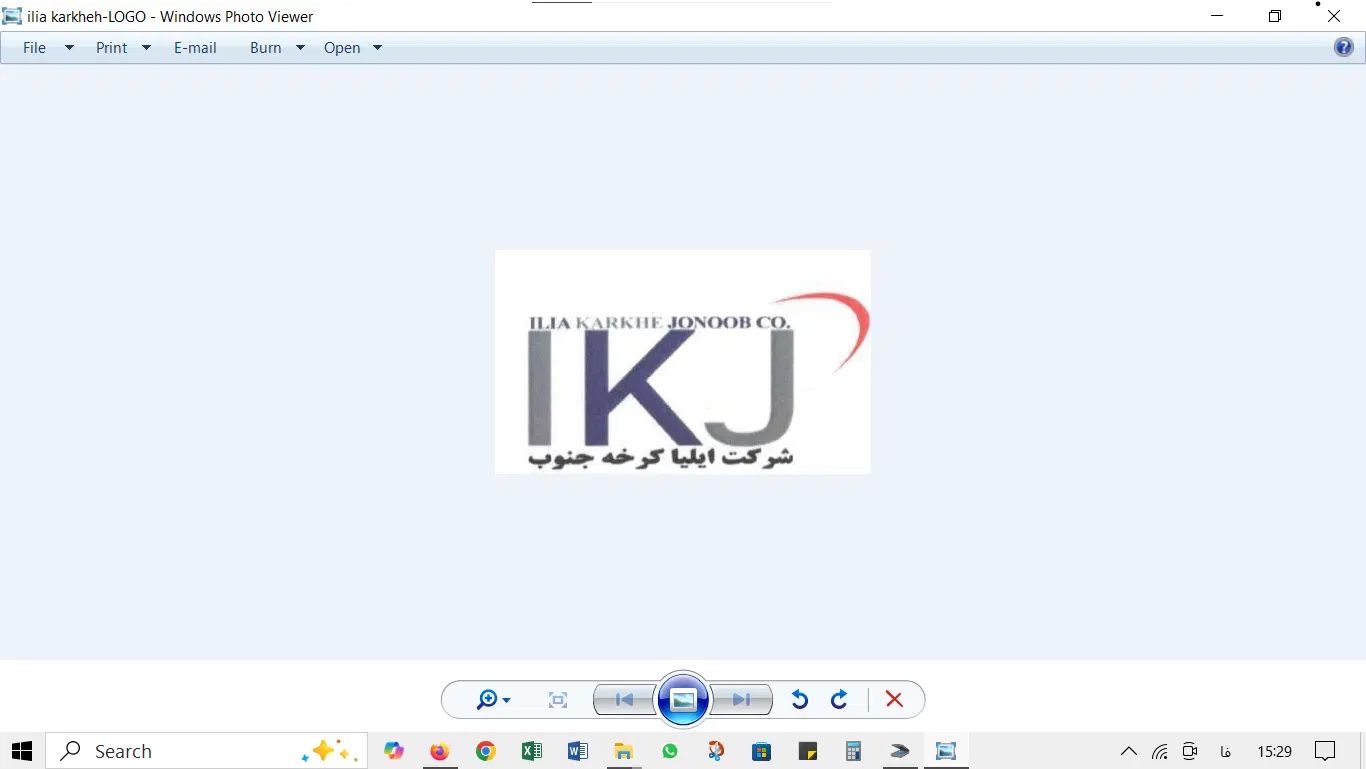The image size is (1366, 769).
Task: Open Word from the taskbar
Action: tap(578, 751)
